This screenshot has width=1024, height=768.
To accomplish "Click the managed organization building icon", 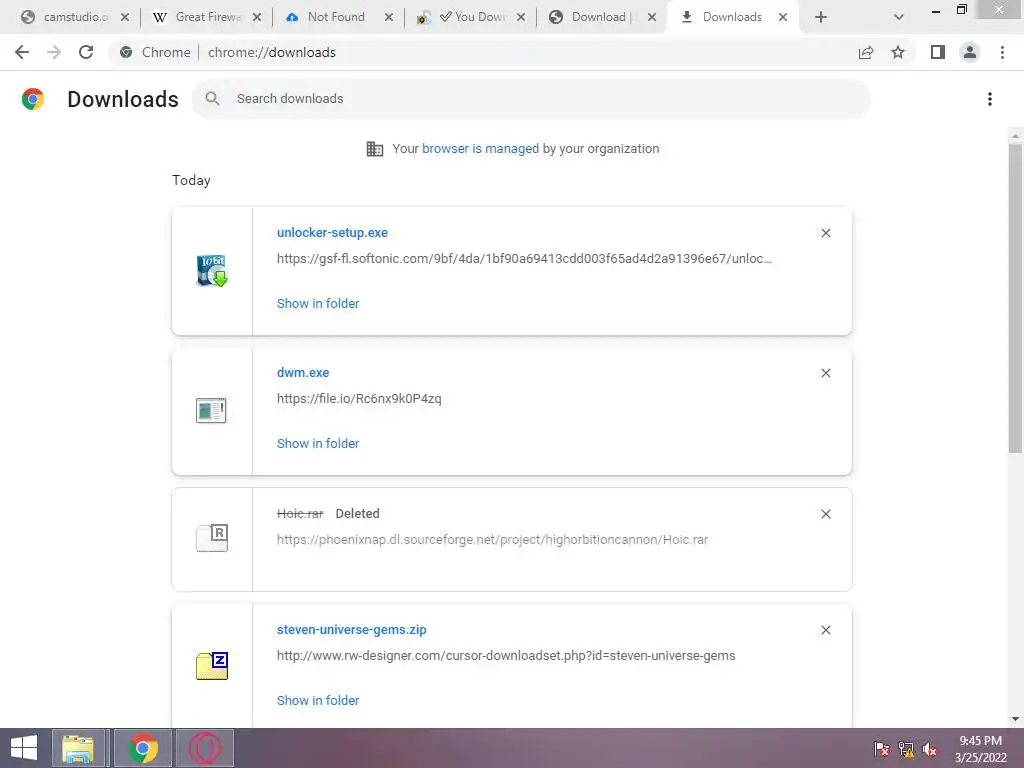I will point(375,149).
